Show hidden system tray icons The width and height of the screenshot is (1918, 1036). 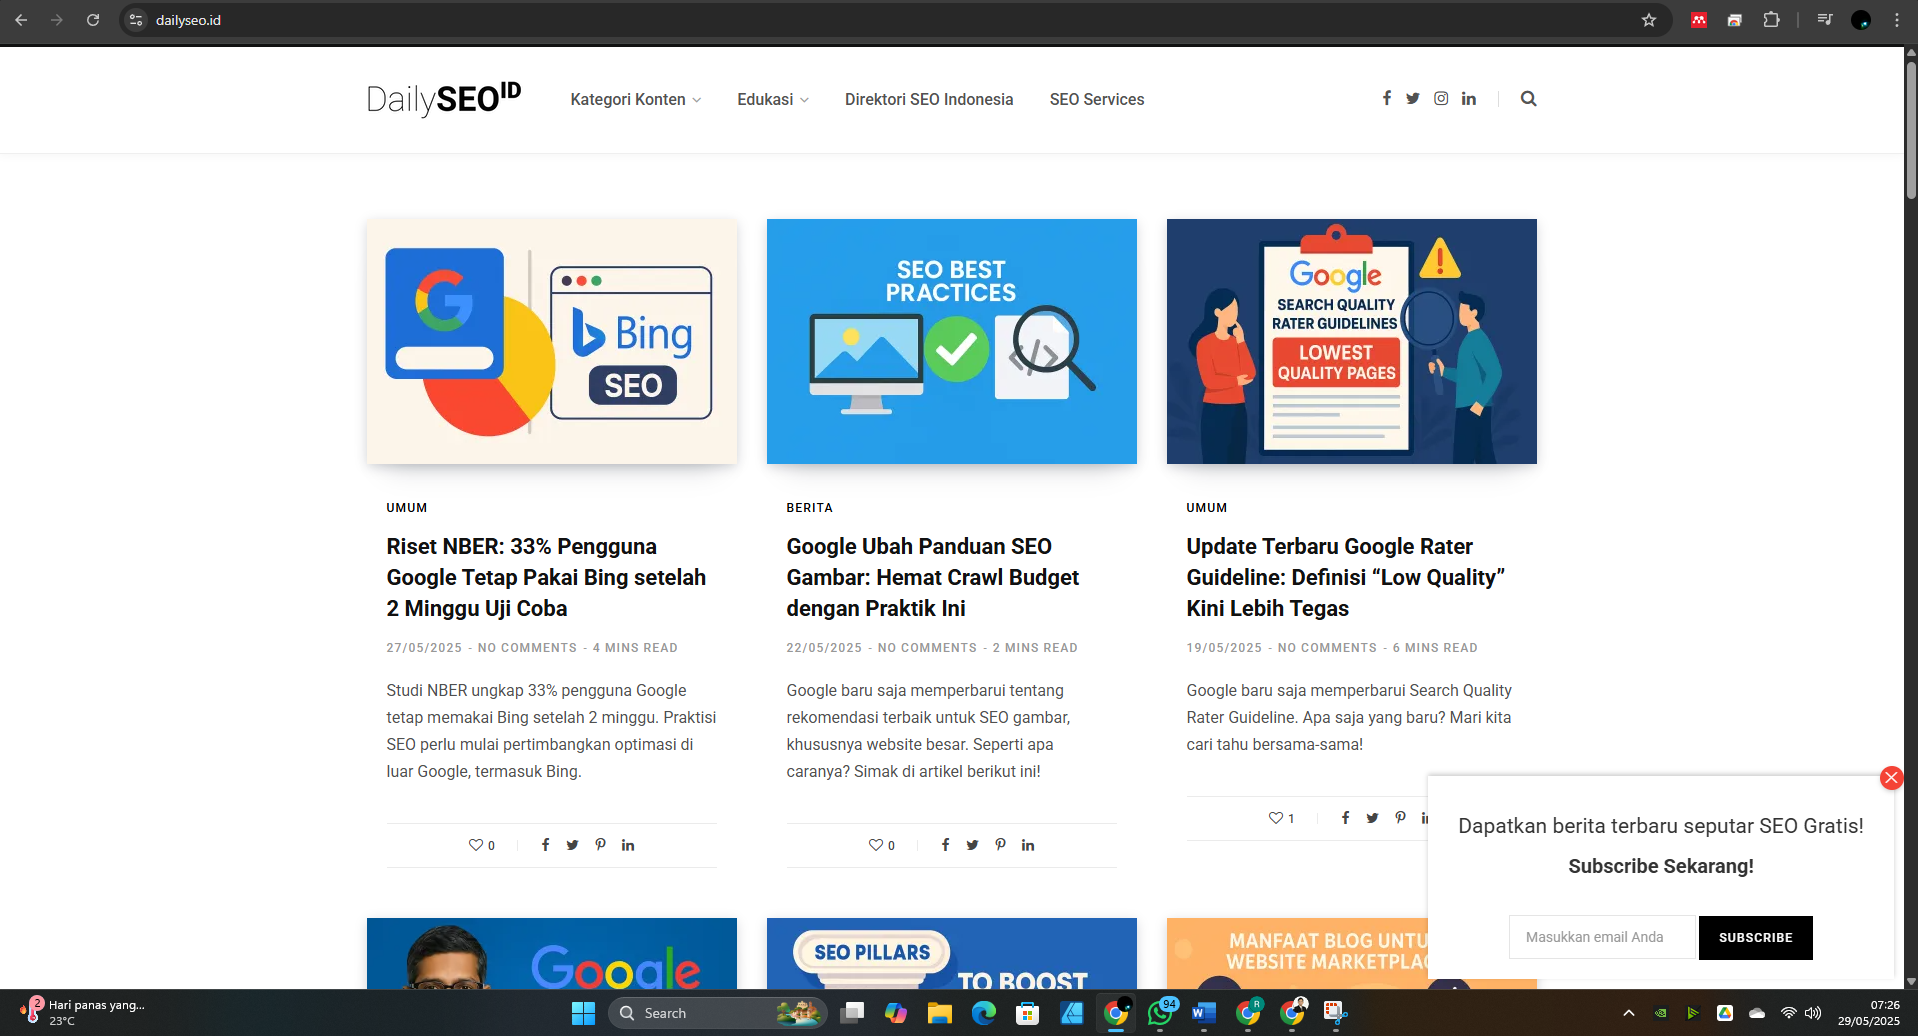(x=1628, y=1013)
